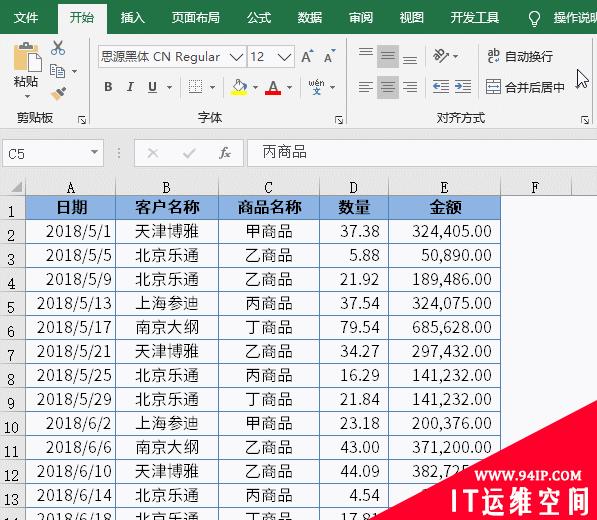Screen dimensions: 597x520
Task: Open font color dropdown arrow
Action: (x=289, y=87)
